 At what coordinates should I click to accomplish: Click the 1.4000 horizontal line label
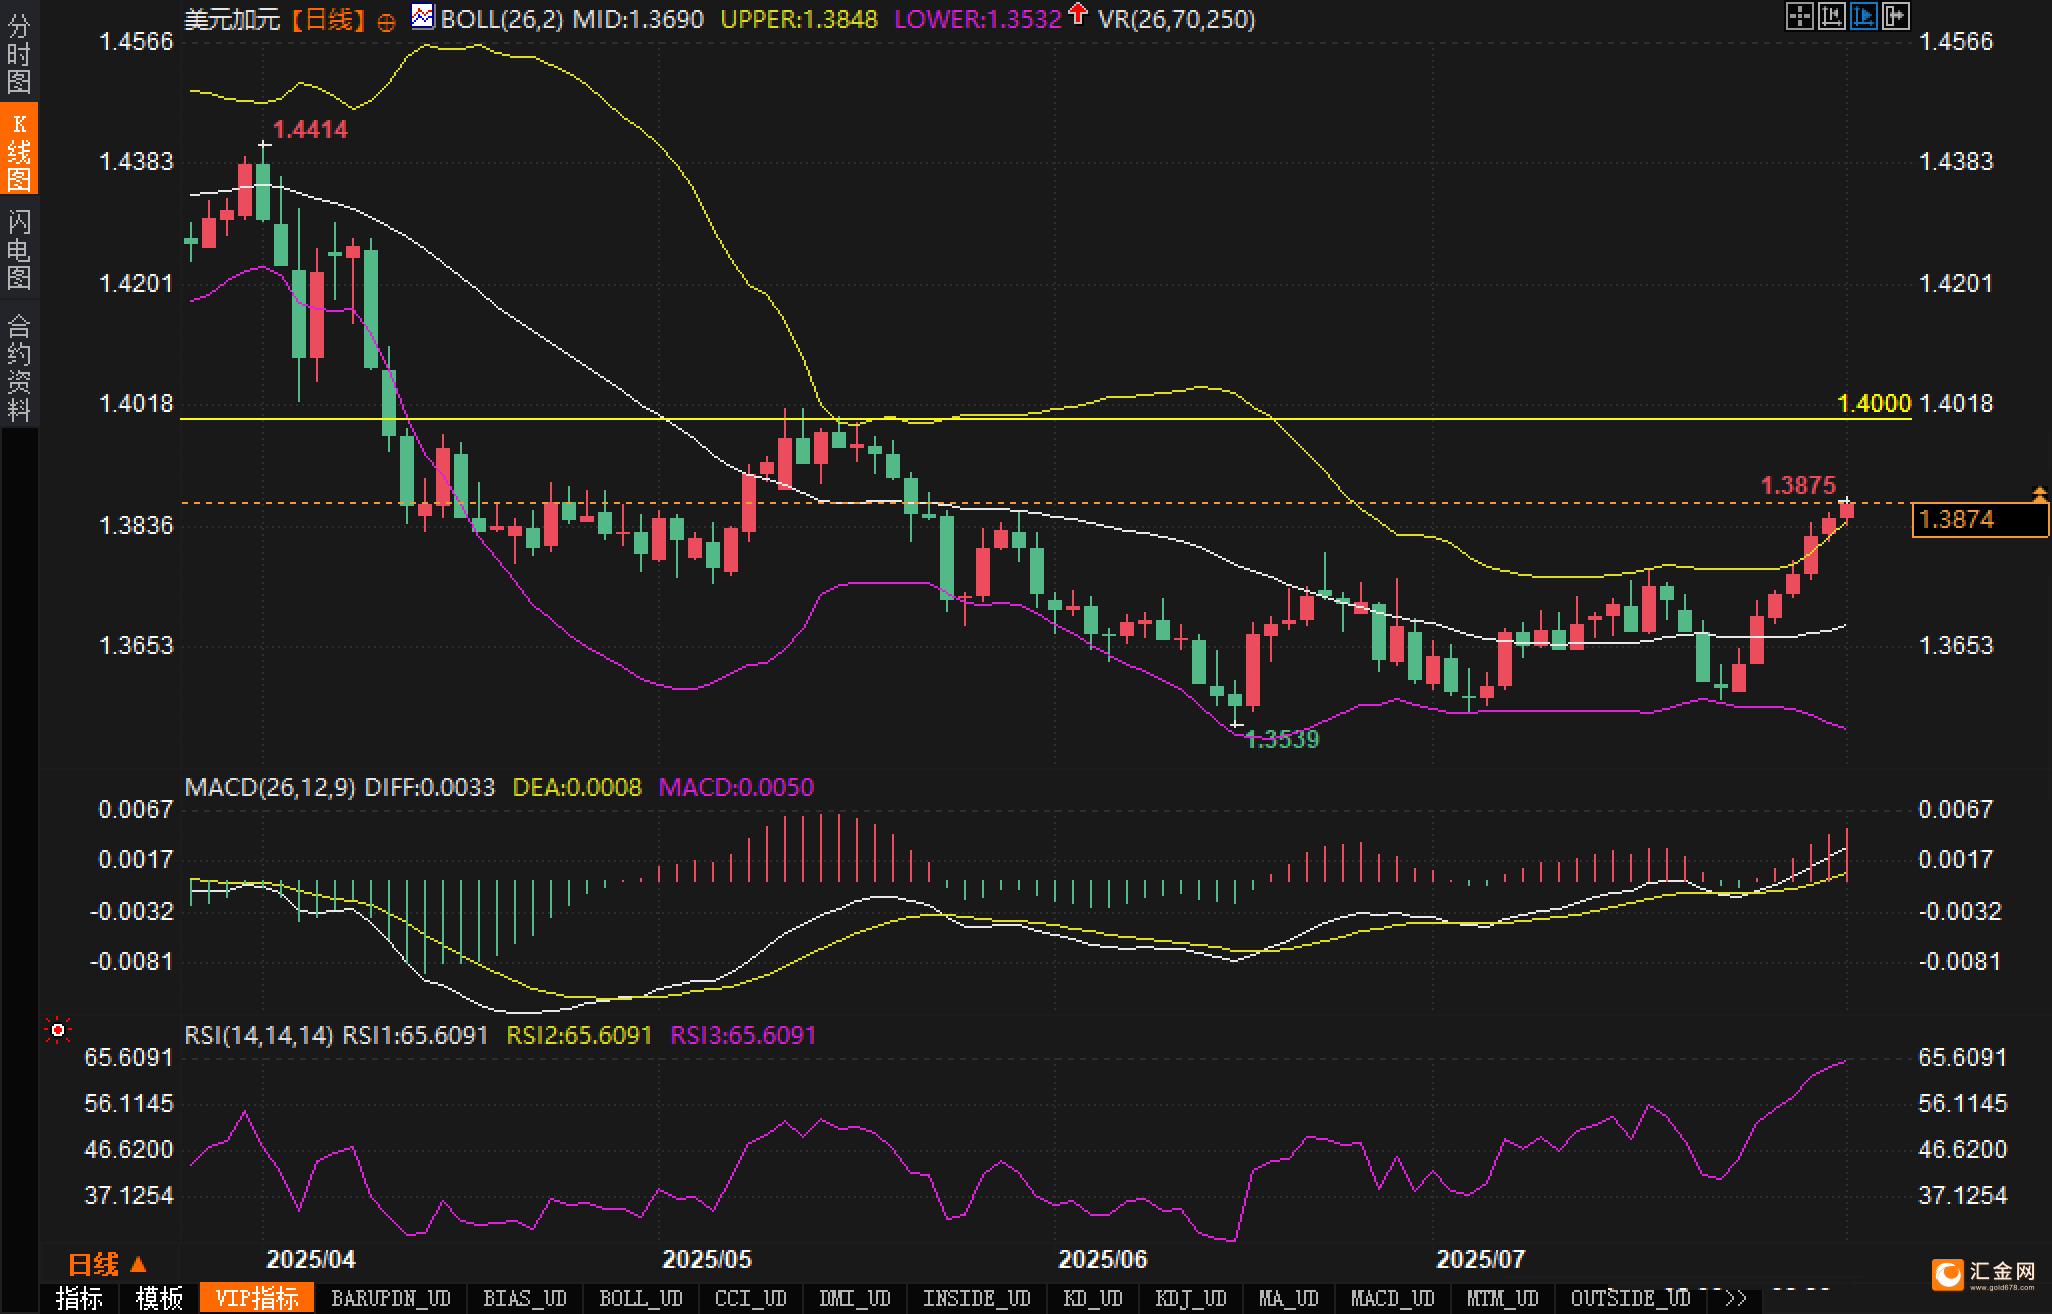(x=1874, y=403)
